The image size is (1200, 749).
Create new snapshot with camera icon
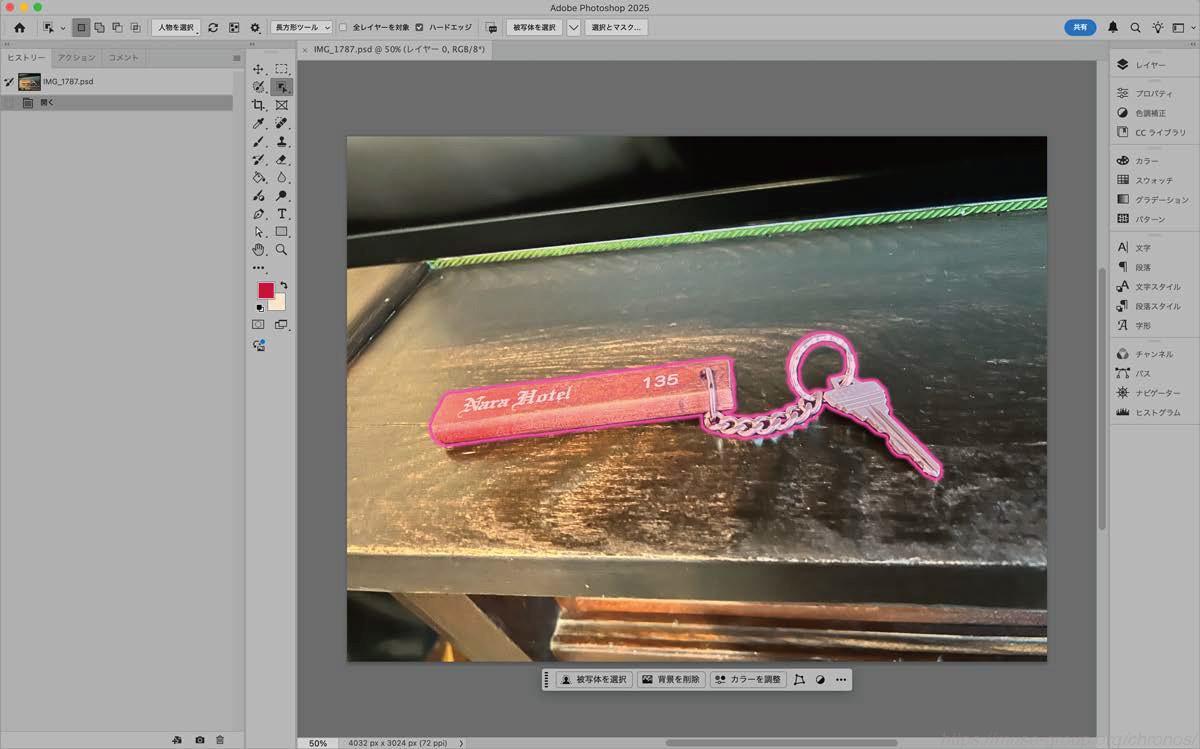pyautogui.click(x=200, y=740)
